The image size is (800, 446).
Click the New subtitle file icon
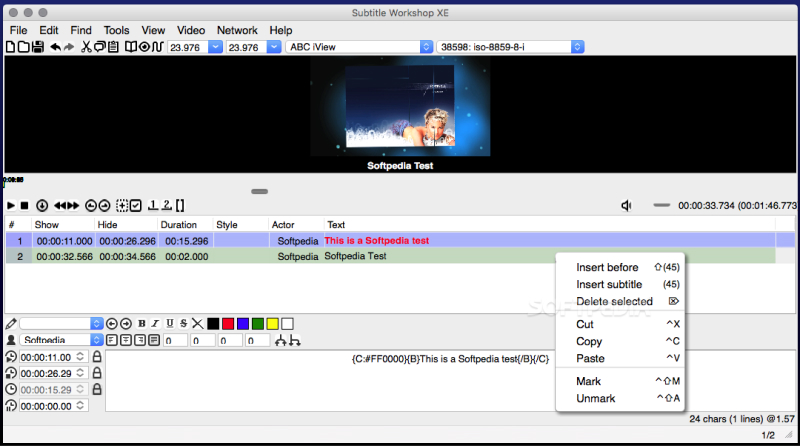(x=10, y=47)
